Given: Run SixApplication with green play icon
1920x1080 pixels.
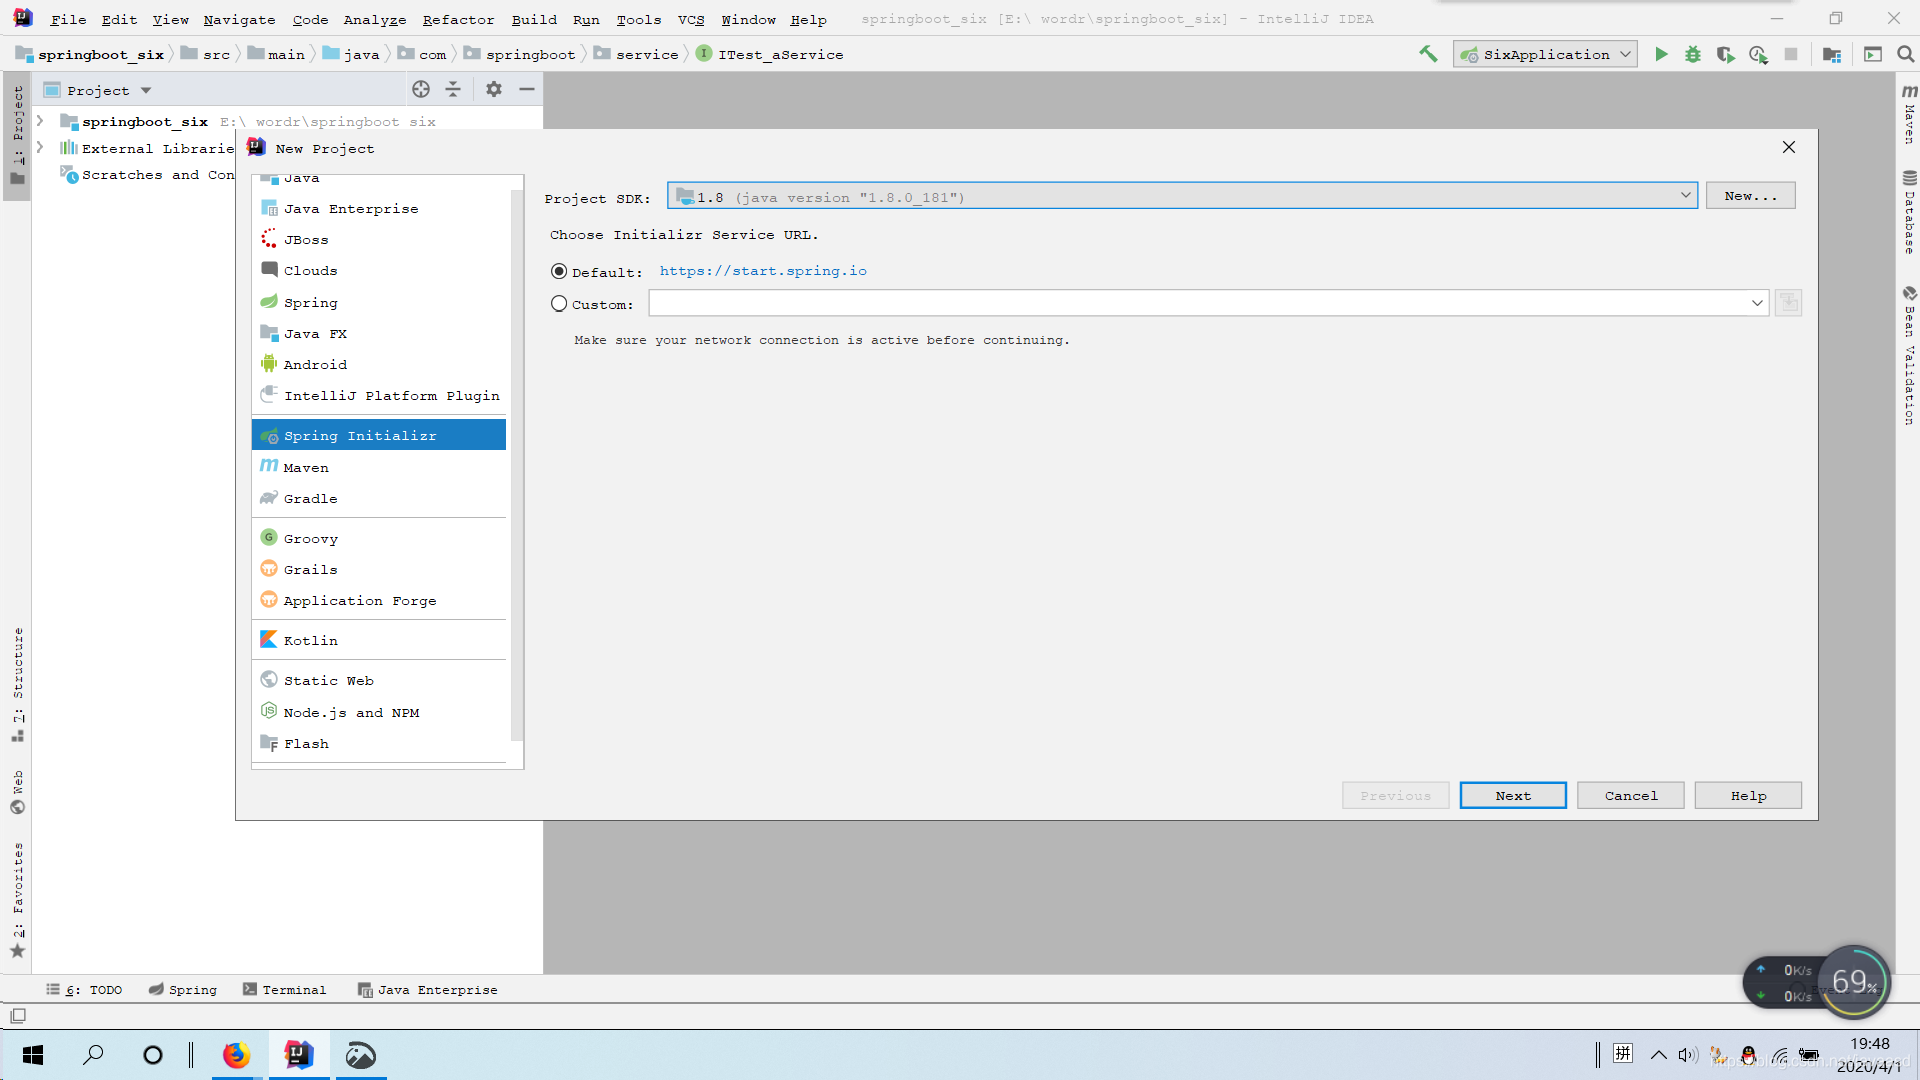Looking at the screenshot, I should [1661, 54].
